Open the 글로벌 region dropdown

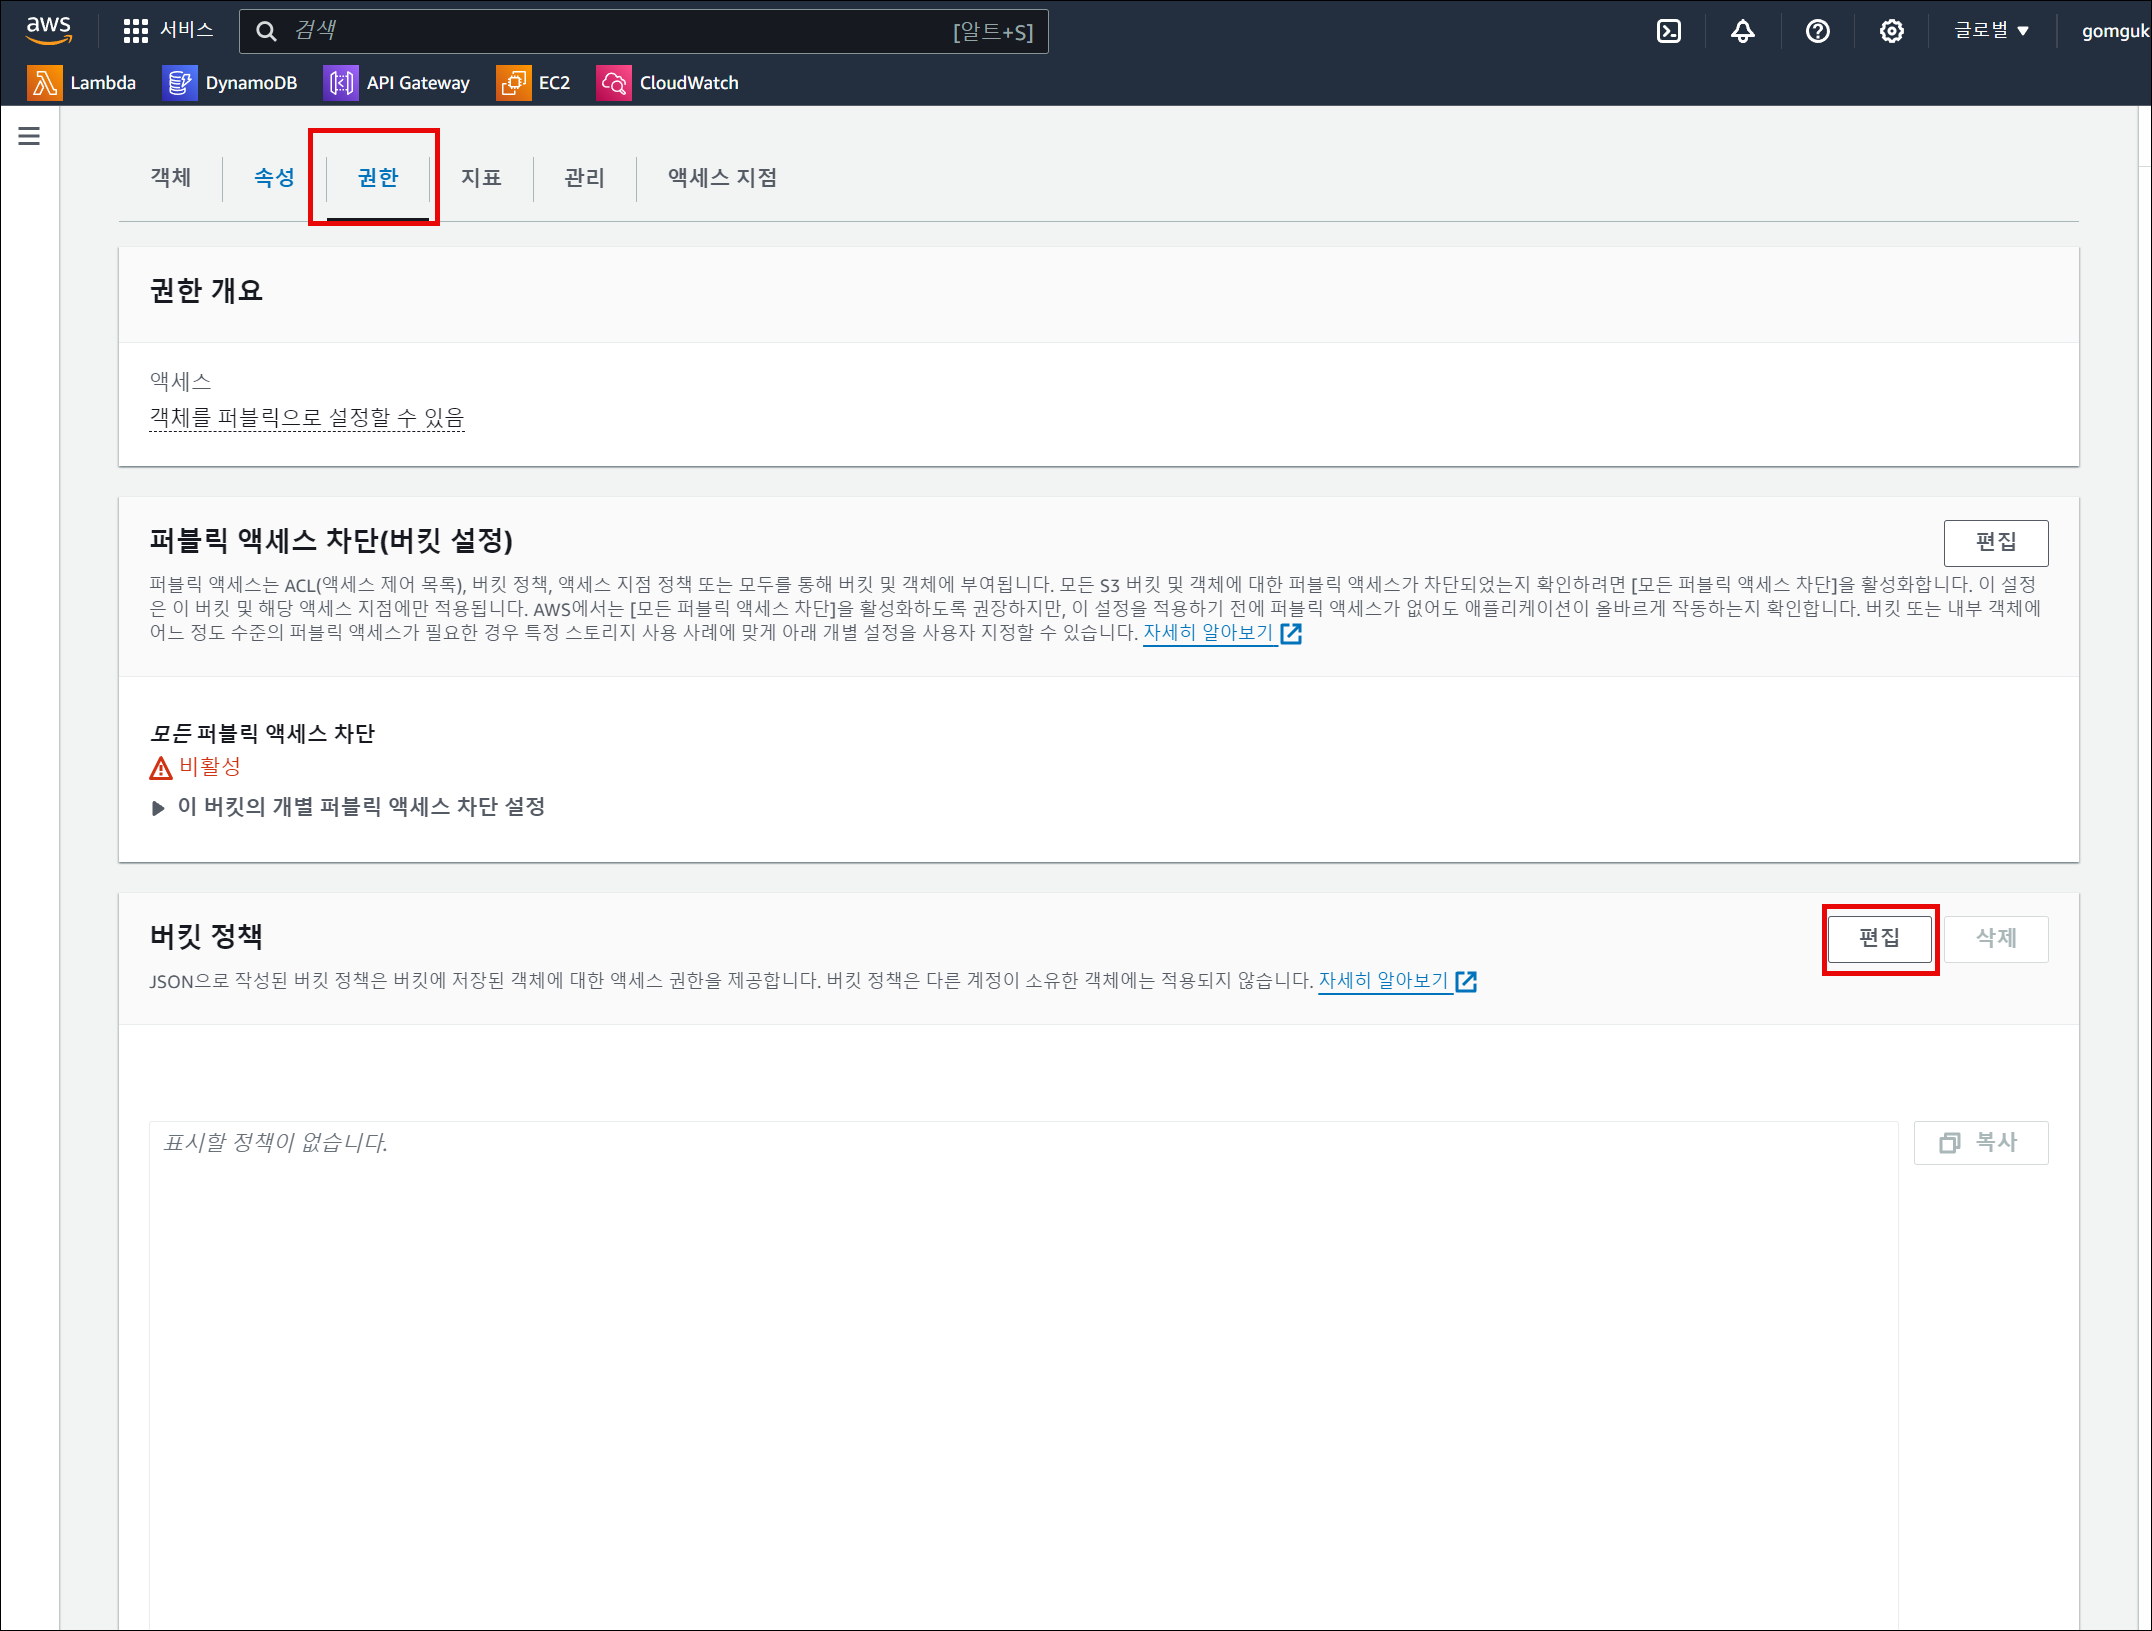(x=1991, y=31)
